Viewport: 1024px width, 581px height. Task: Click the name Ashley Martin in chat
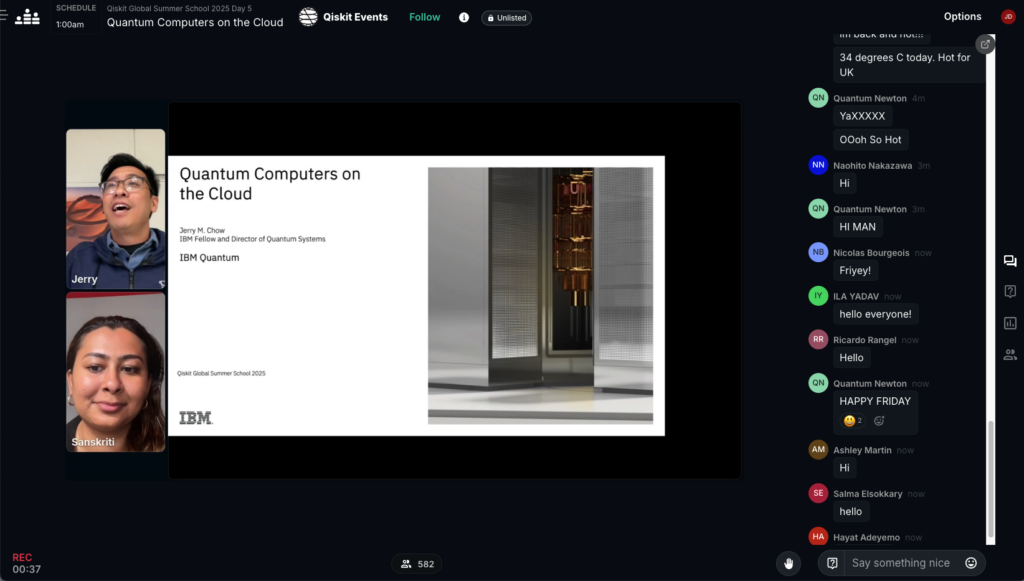pos(862,450)
